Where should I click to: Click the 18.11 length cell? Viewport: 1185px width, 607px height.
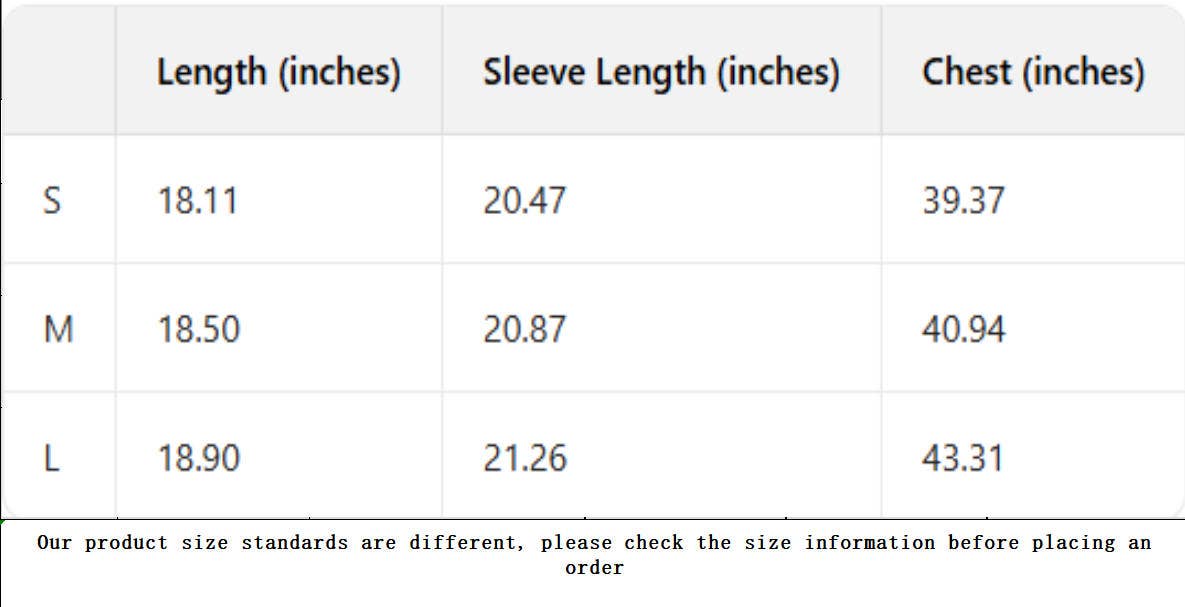198,201
